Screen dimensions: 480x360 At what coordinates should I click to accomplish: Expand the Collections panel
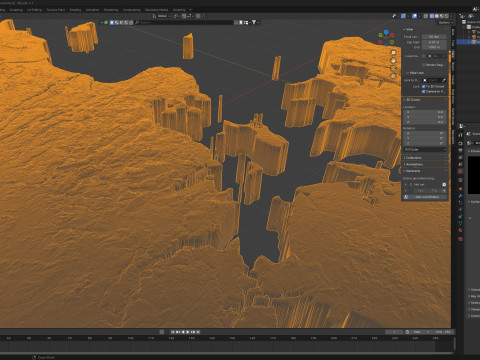tap(413, 158)
